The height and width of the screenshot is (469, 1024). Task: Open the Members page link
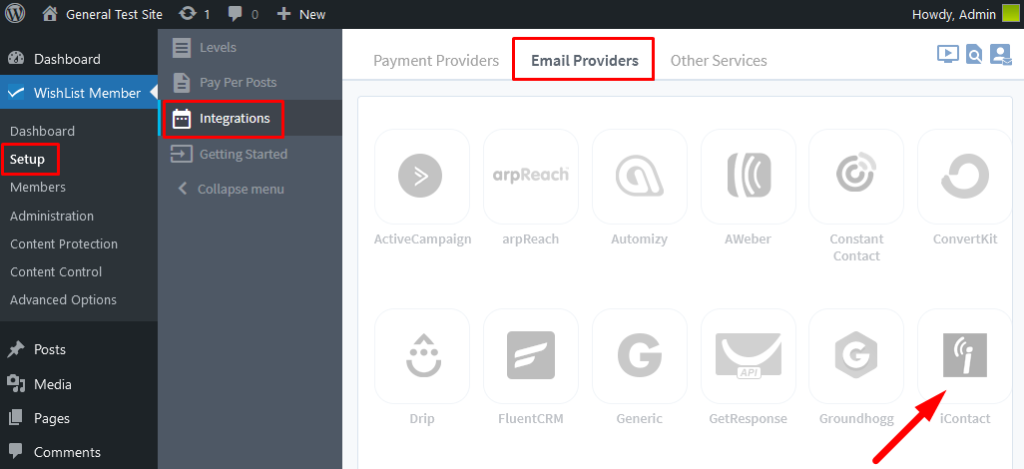(38, 187)
